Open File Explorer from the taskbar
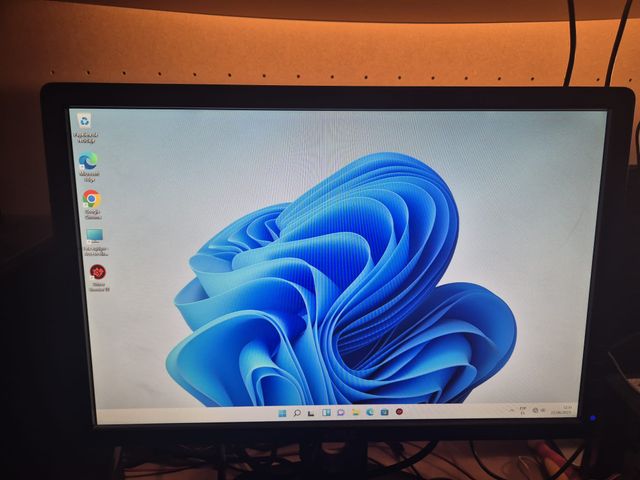The image size is (640, 480). point(356,412)
